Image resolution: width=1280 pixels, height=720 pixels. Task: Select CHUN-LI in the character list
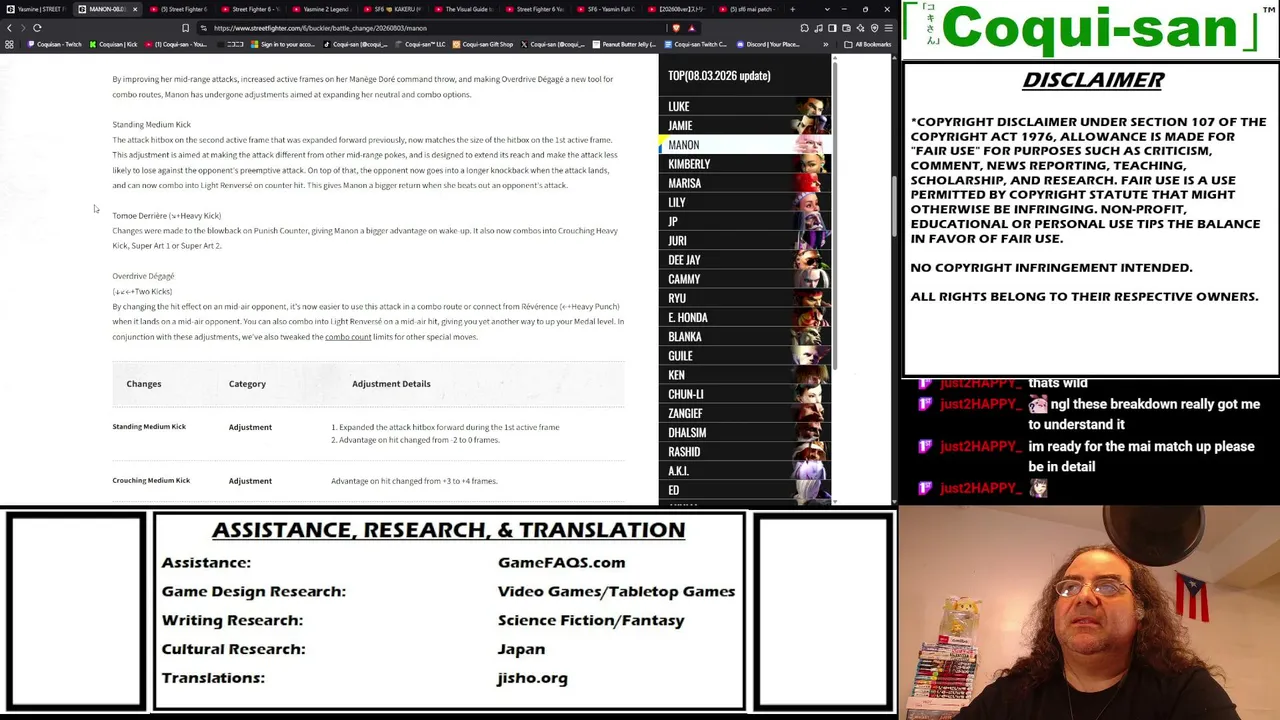point(745,394)
